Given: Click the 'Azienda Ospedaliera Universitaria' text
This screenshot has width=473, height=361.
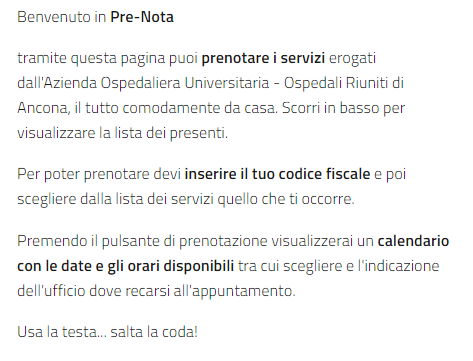Looking at the screenshot, I should (x=156, y=83).
